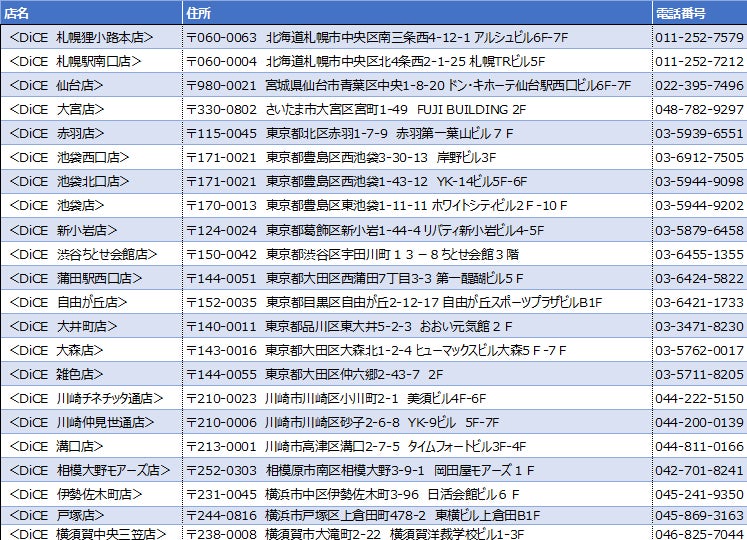Viewport: 747px width, 540px height.
Task: Click phone number 045-241-9350
Action: click(699, 494)
